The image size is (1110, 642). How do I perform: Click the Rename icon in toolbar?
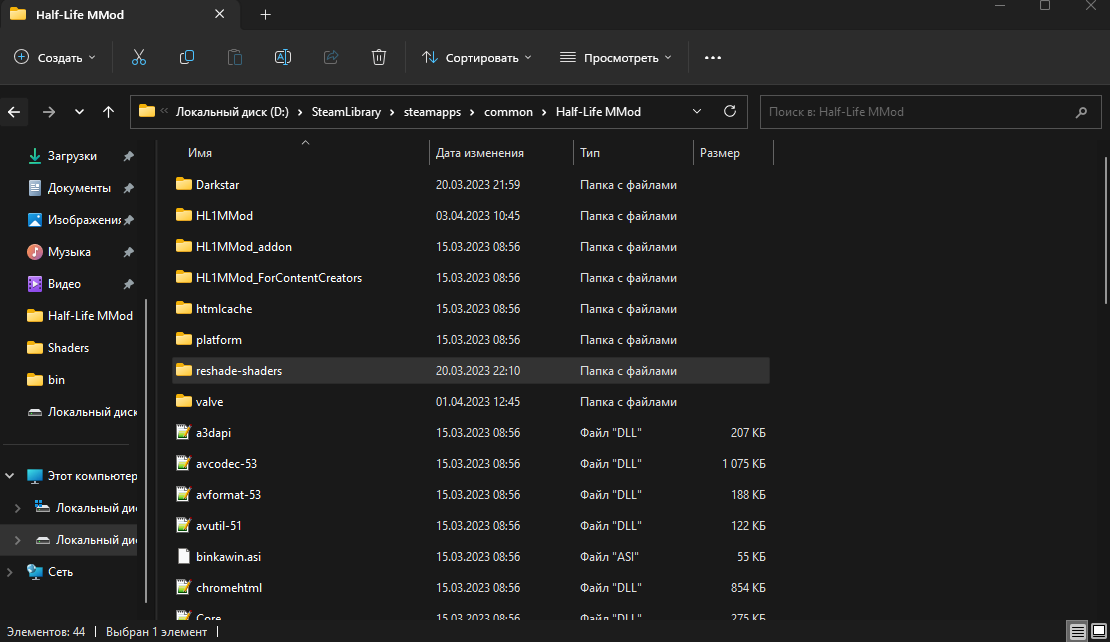click(x=283, y=57)
